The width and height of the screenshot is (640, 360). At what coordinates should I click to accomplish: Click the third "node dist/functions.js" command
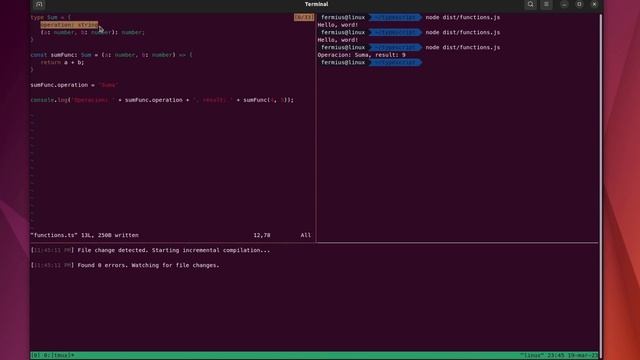point(462,47)
